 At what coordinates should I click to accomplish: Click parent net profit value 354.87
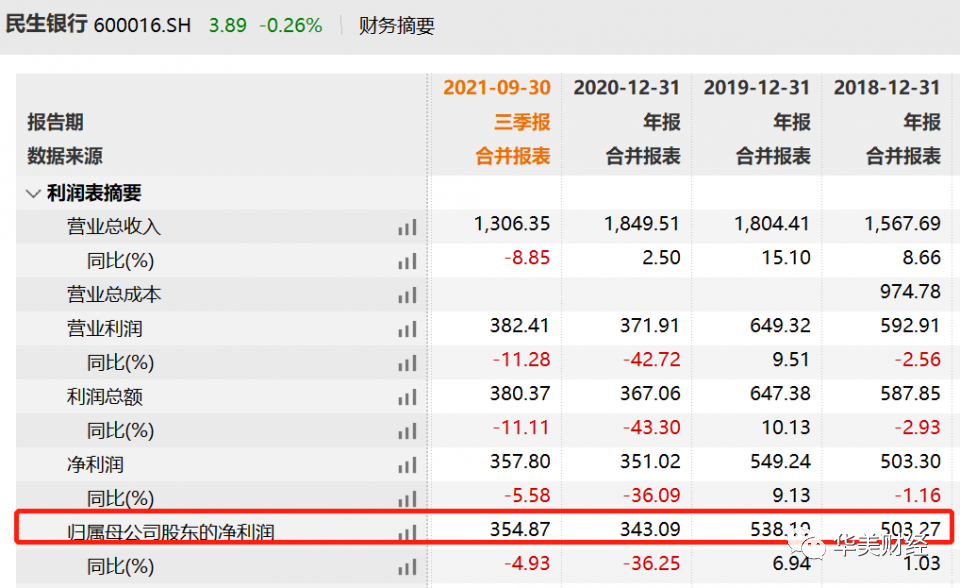coord(519,529)
